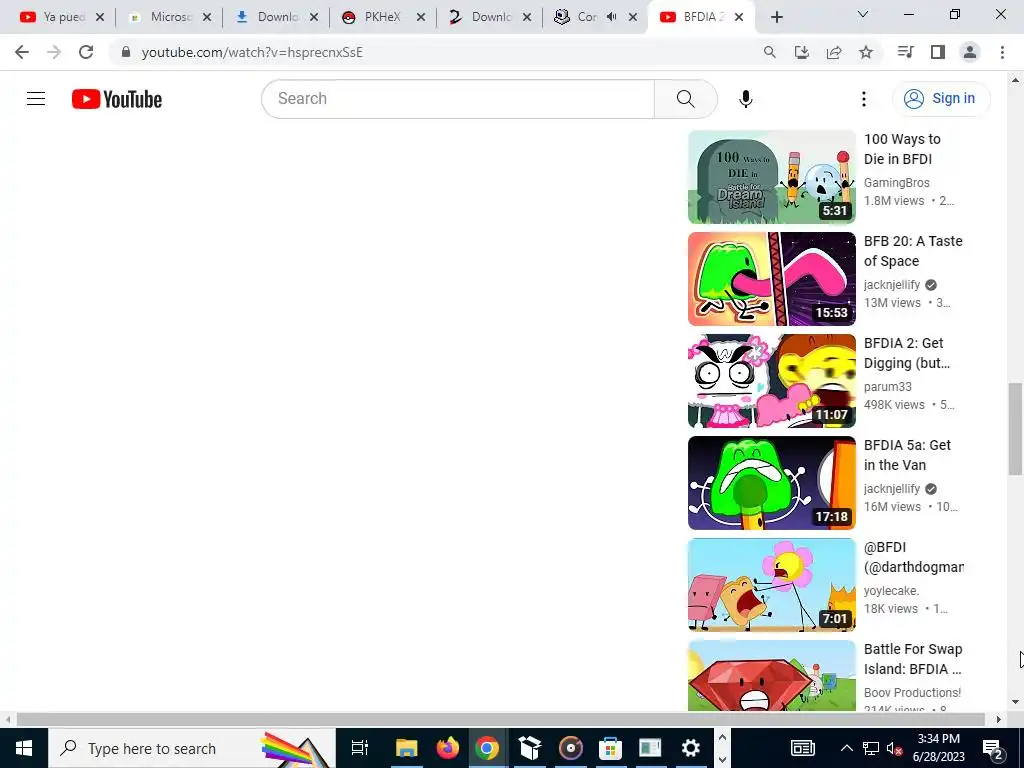Open YouTube settings three-dot menu
The image size is (1024, 768).
pyautogui.click(x=863, y=99)
